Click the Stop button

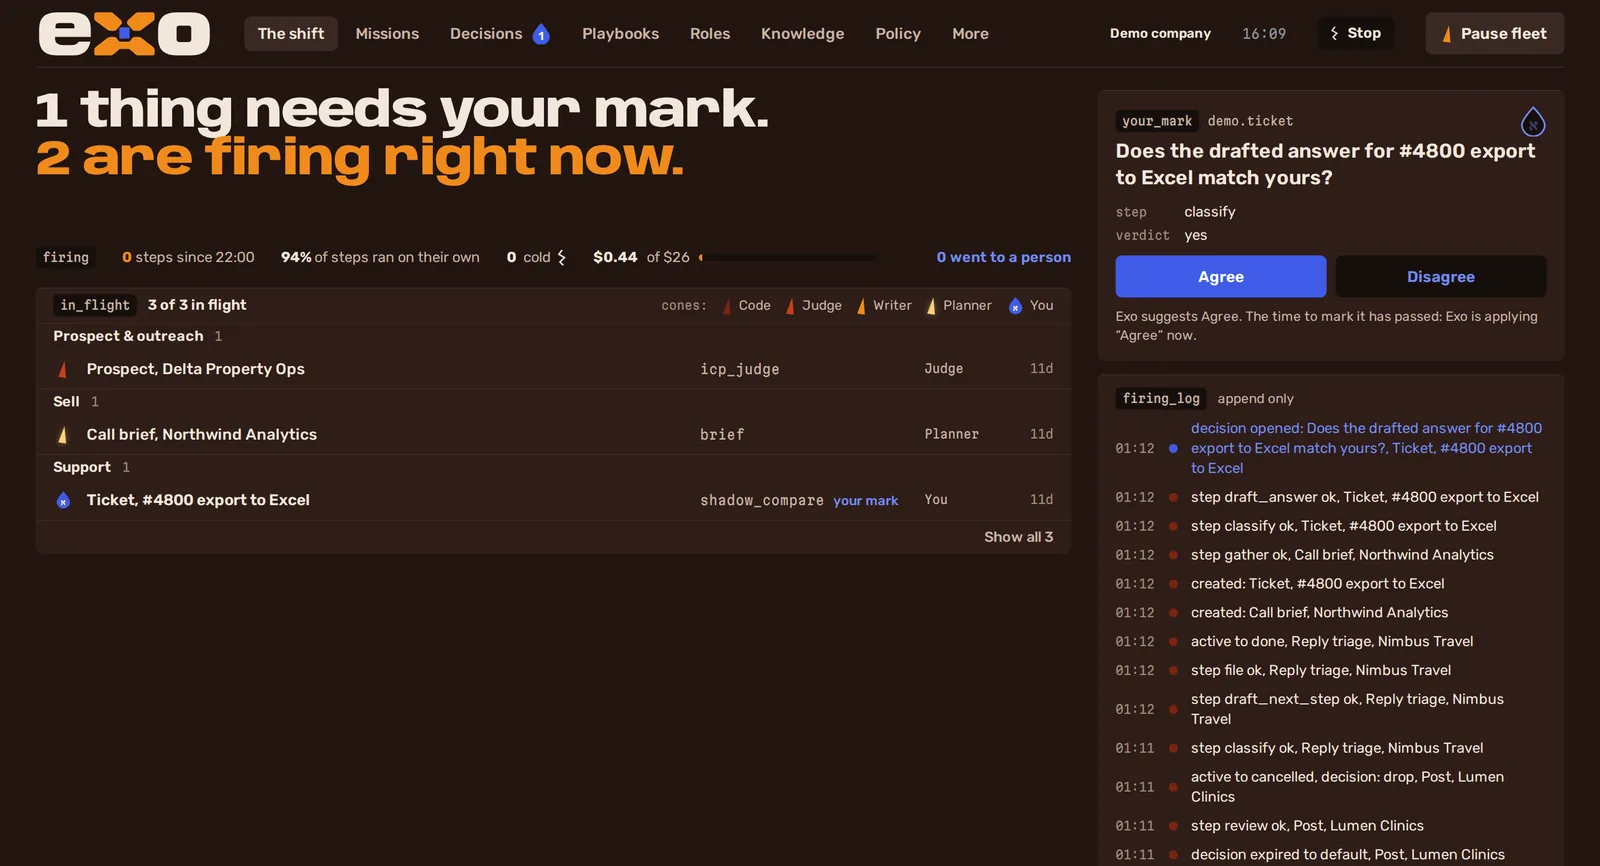pos(1355,34)
